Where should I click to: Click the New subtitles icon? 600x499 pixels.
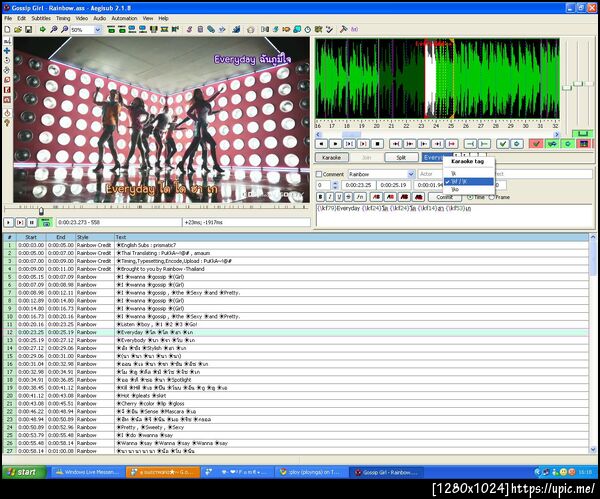coord(7,29)
